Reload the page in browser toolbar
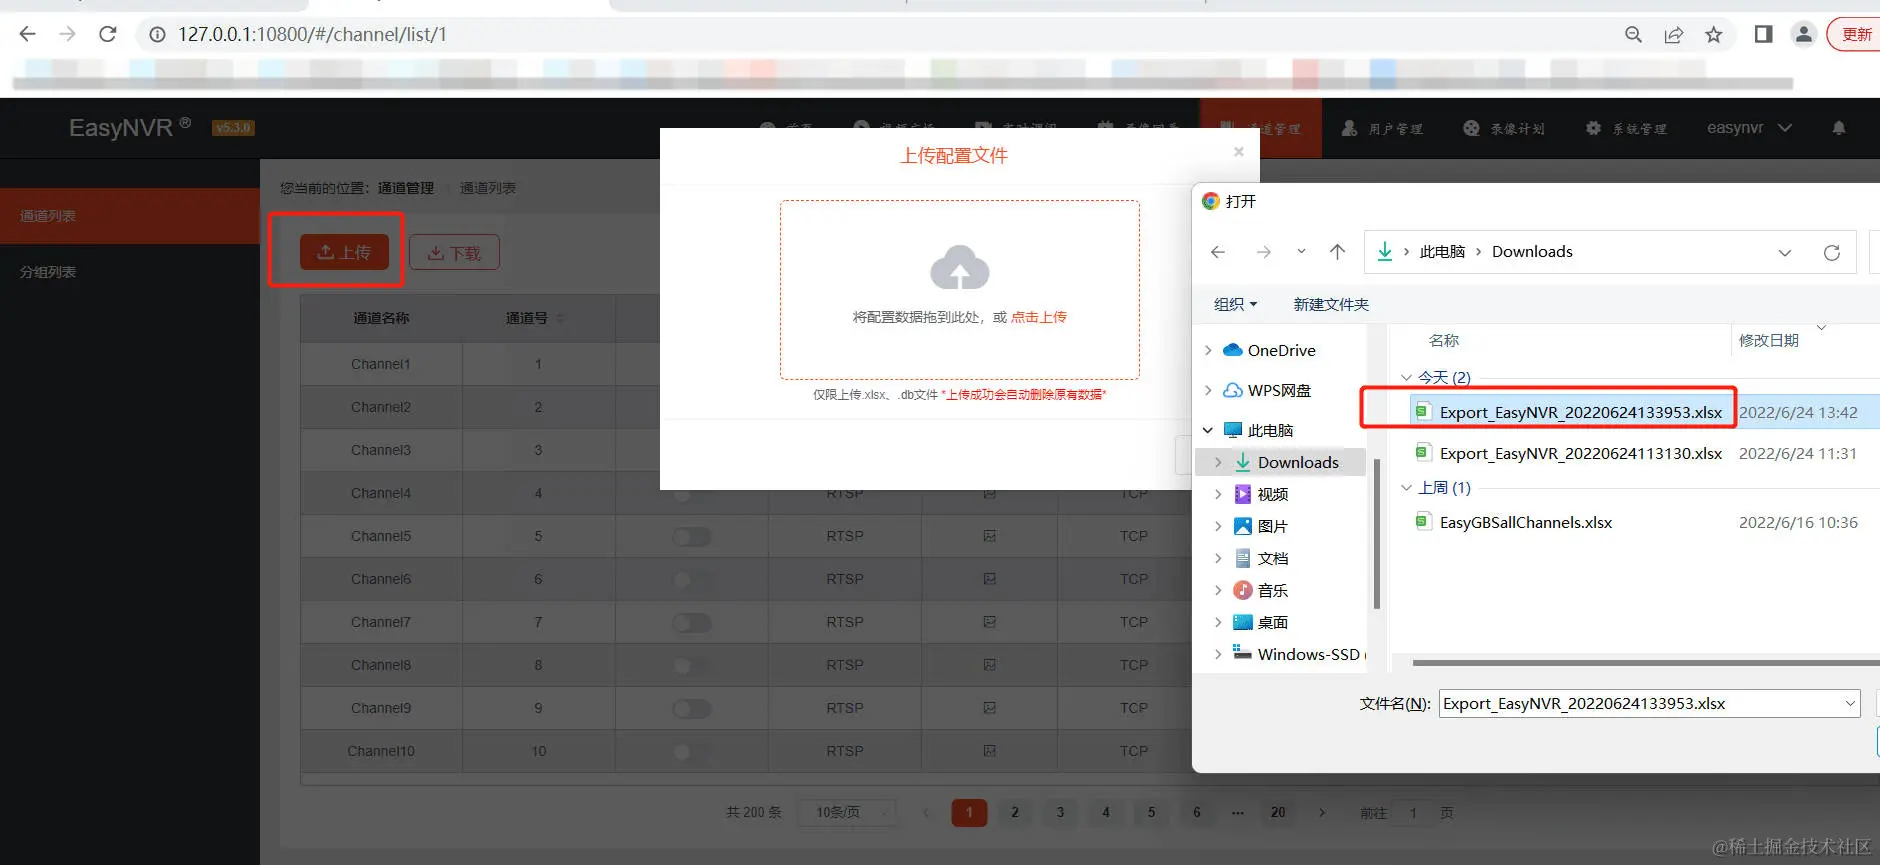 click(x=108, y=34)
